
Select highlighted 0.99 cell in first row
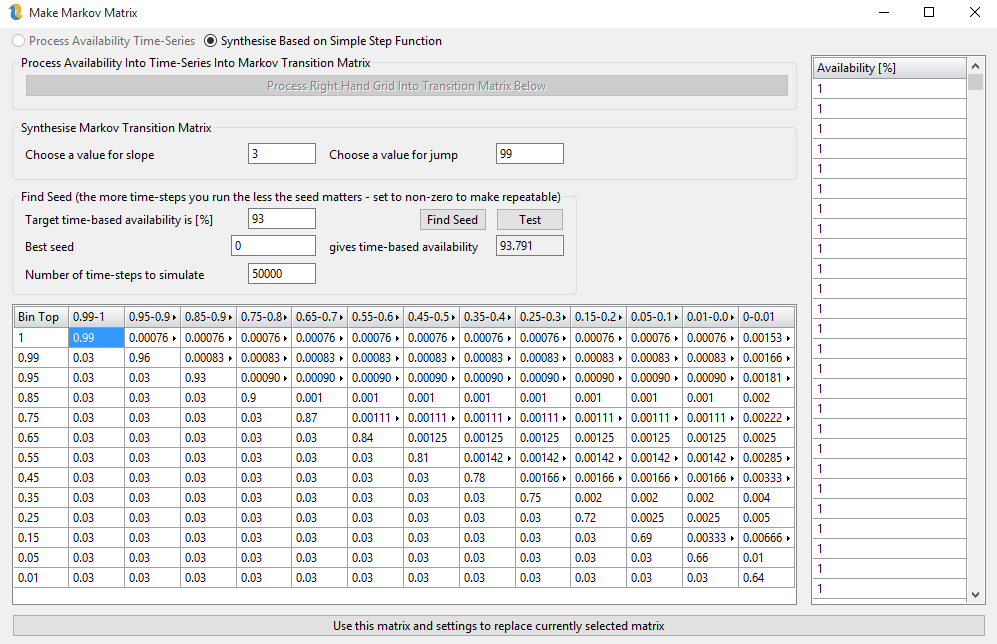[96, 338]
